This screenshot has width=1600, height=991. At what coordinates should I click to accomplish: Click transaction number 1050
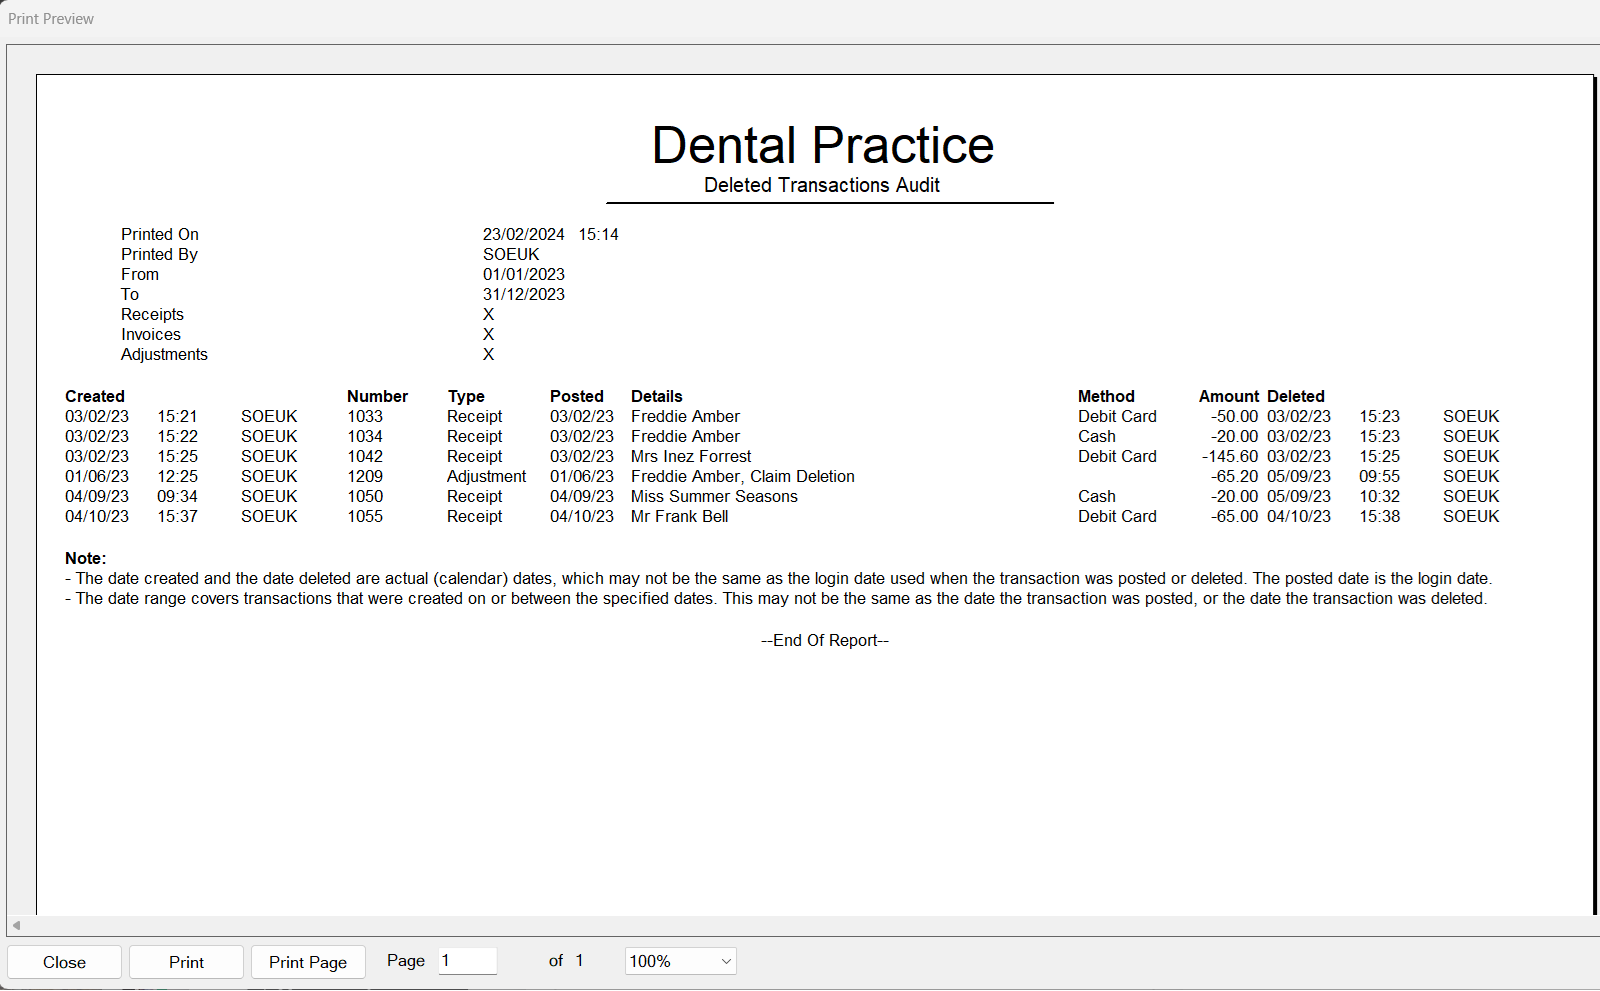pyautogui.click(x=365, y=496)
